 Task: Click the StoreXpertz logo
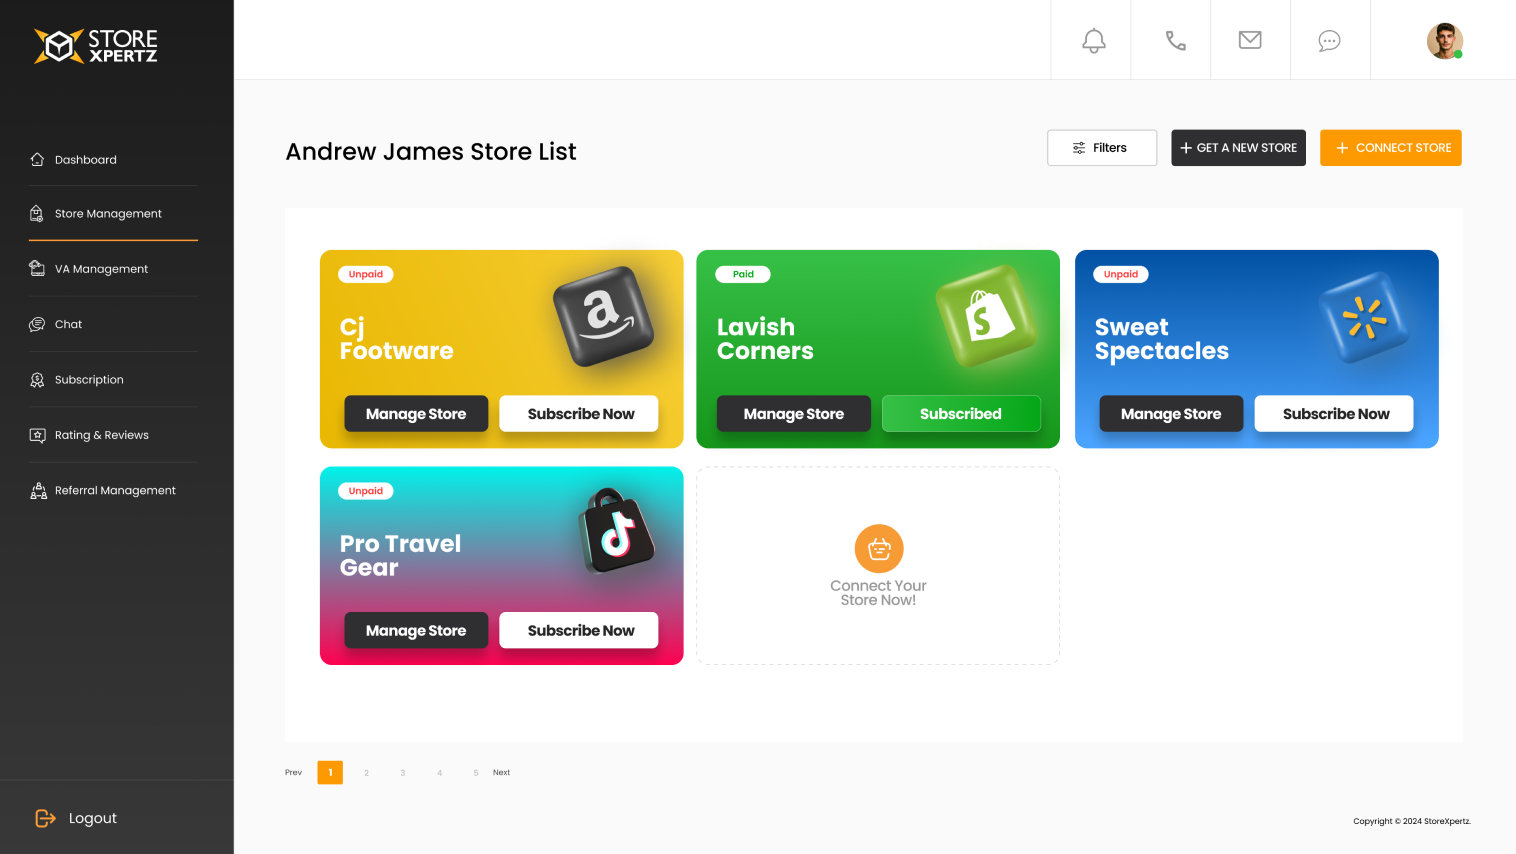tap(96, 46)
